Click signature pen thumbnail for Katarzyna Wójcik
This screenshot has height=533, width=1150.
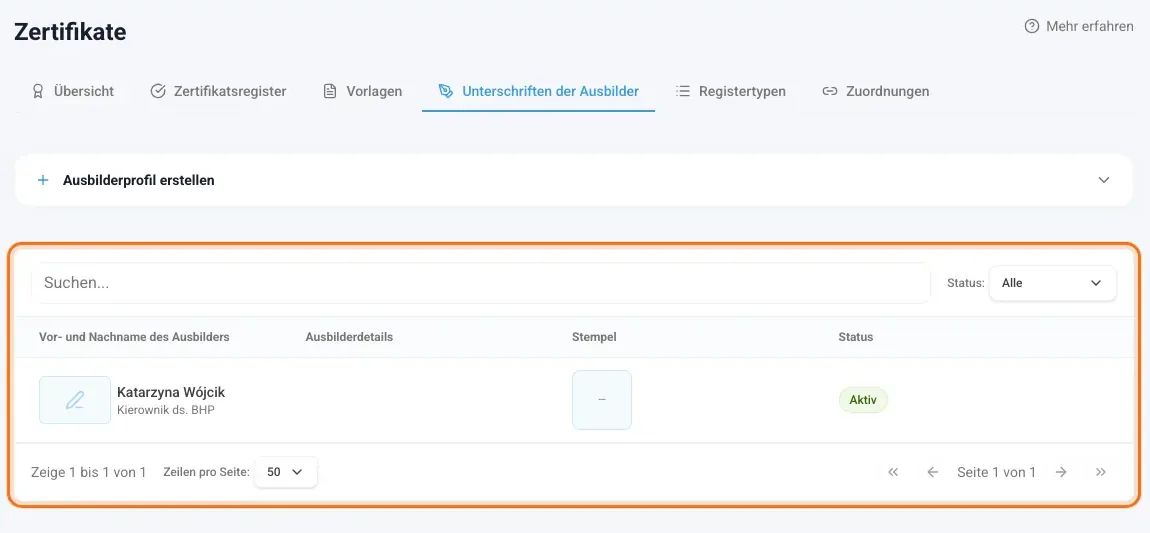click(75, 400)
